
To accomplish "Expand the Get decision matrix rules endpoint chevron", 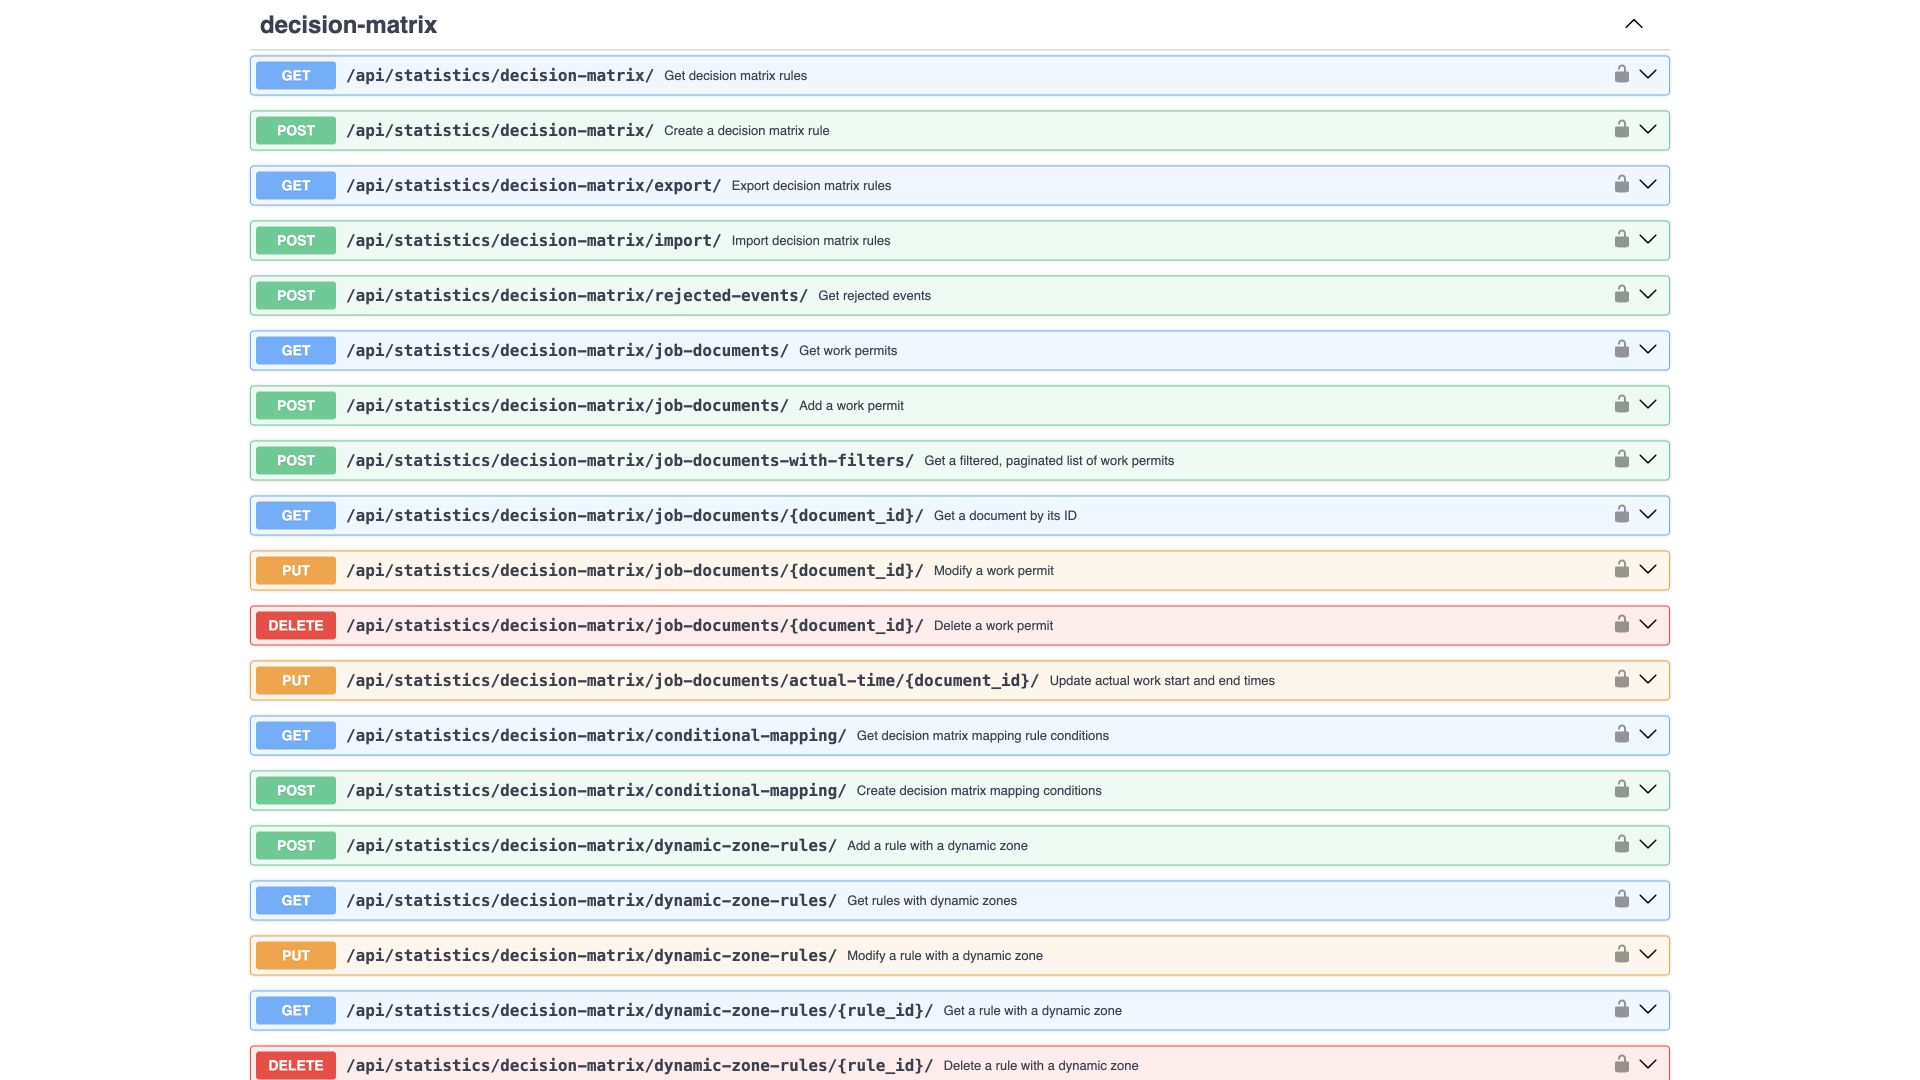I will point(1648,74).
